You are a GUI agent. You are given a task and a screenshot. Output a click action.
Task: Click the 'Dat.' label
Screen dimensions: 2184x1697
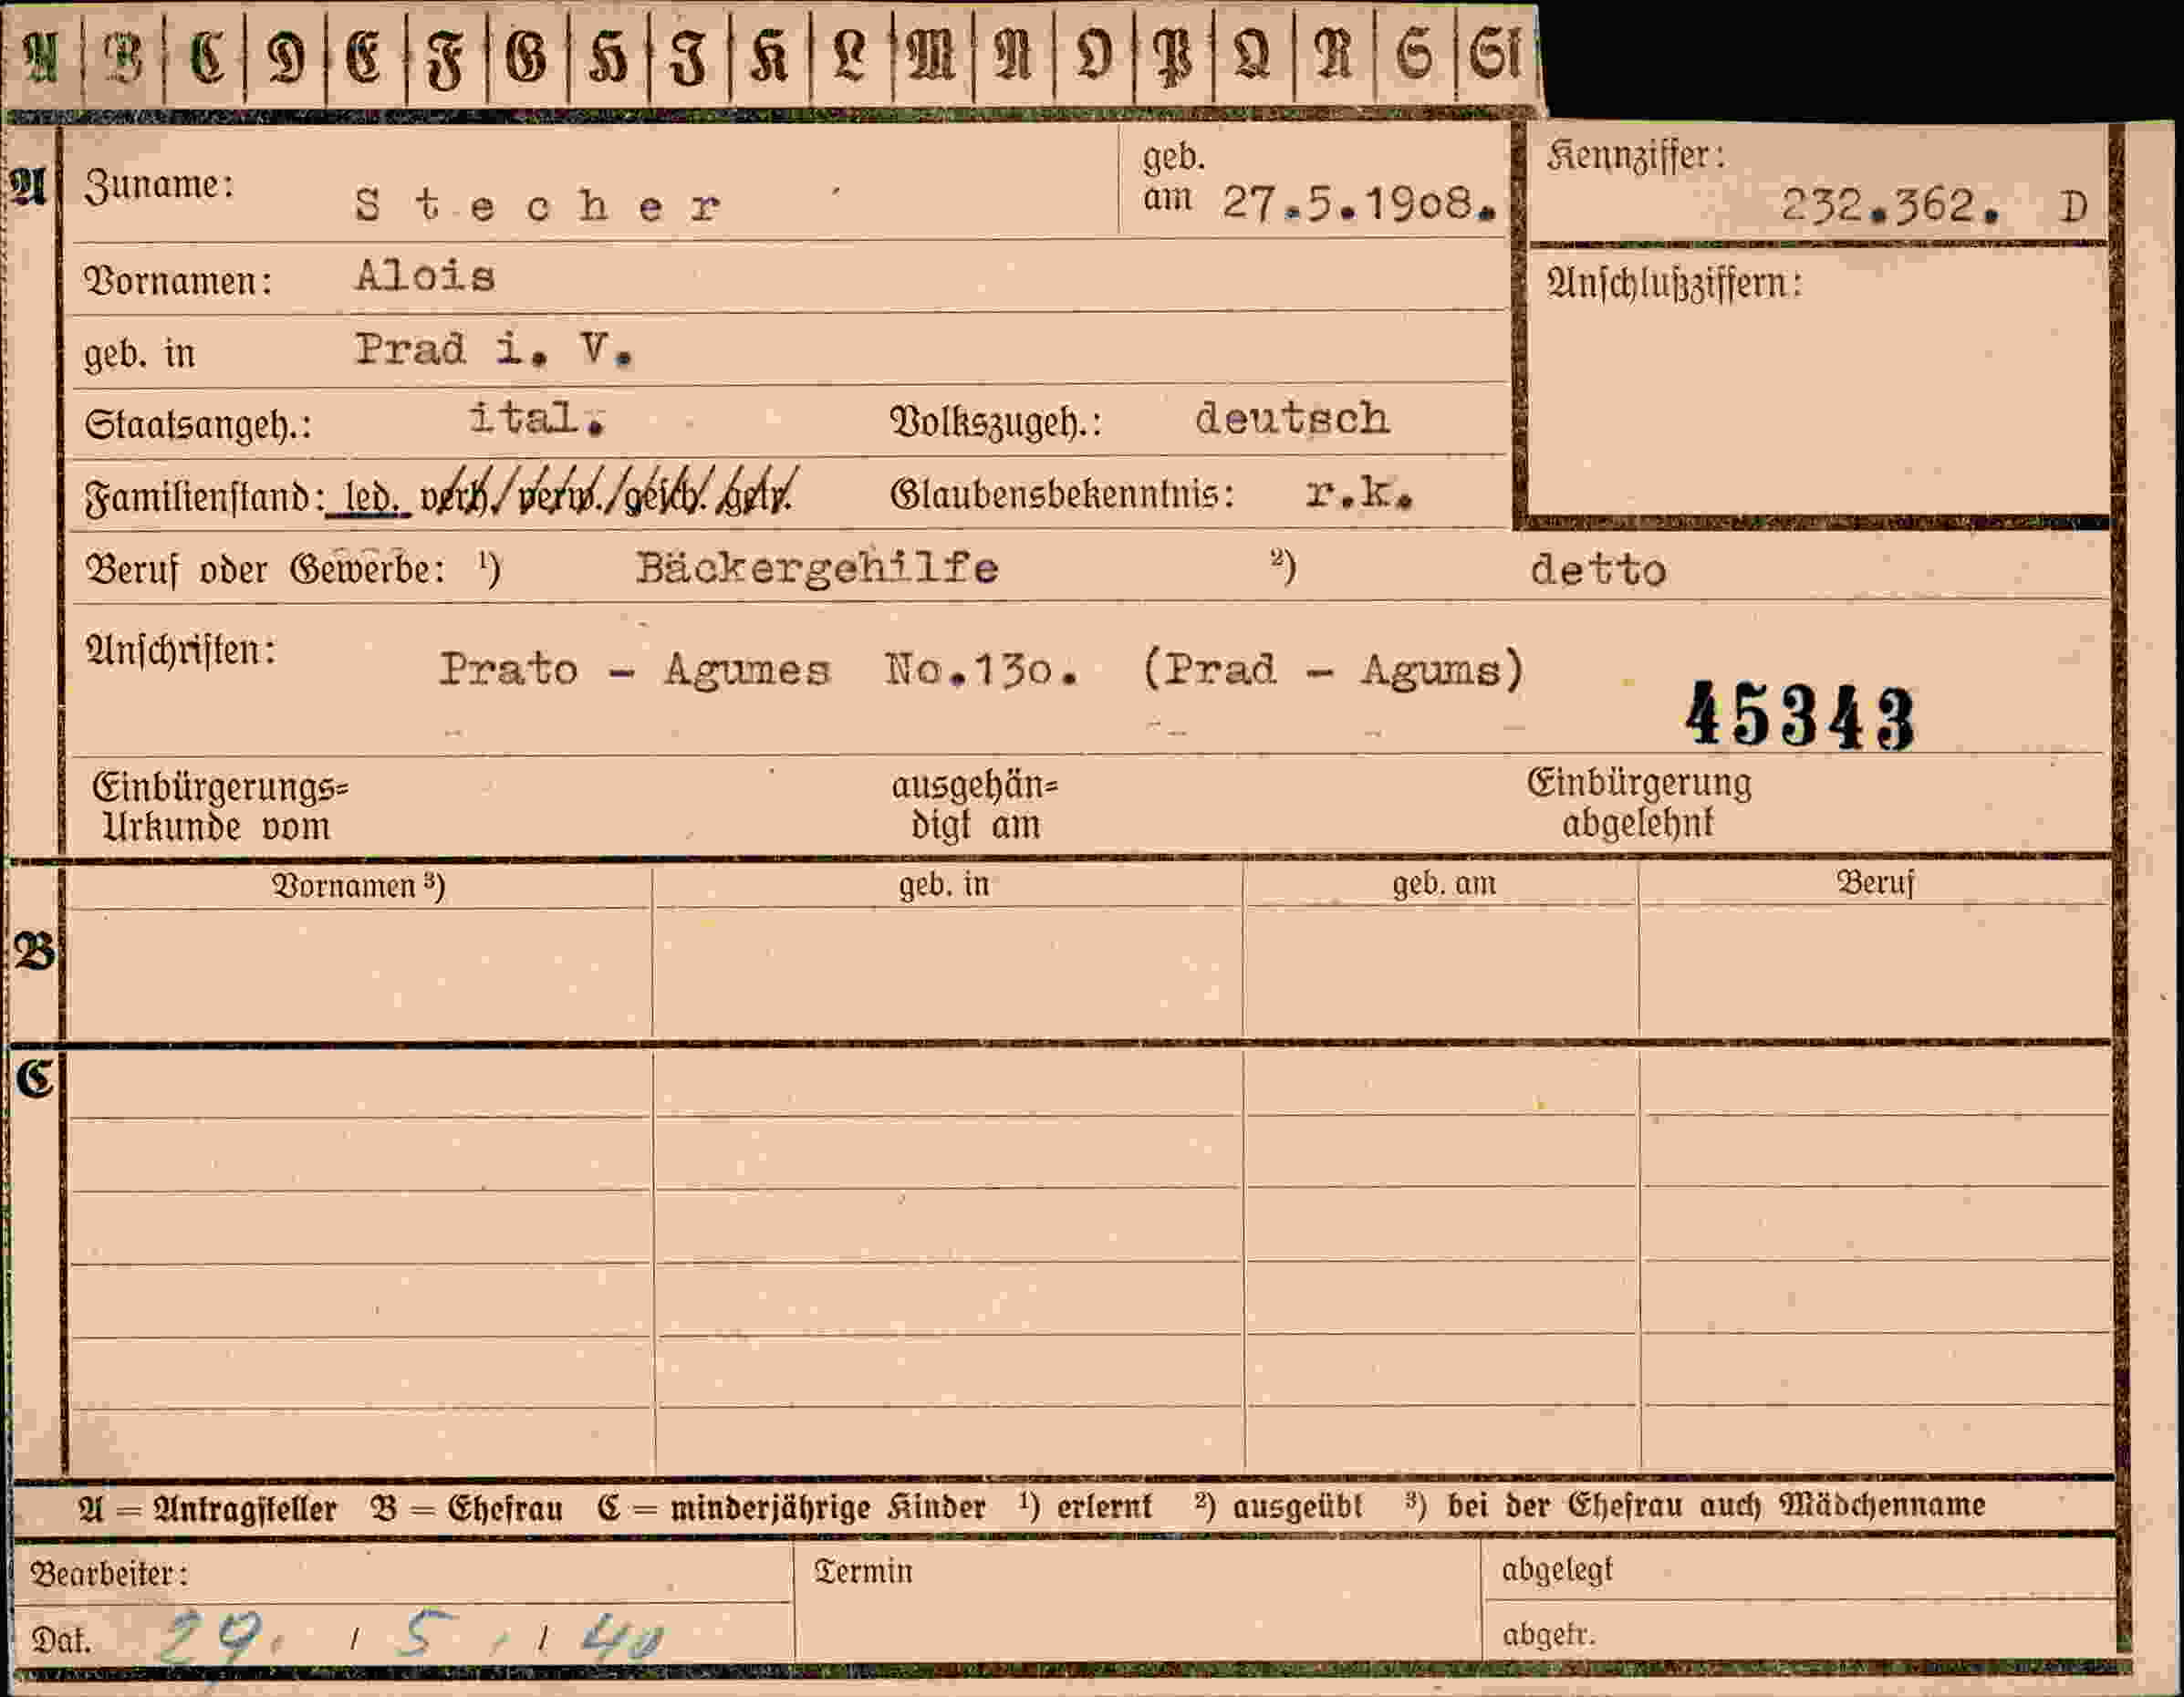[x=61, y=1640]
